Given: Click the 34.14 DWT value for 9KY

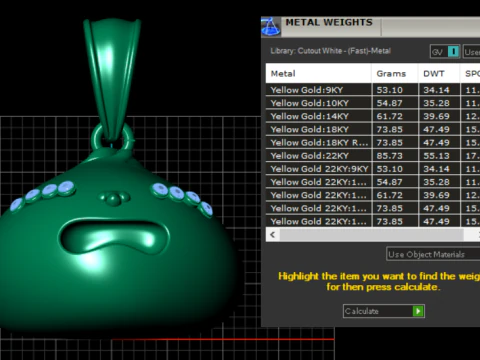Looking at the screenshot, I should [x=436, y=90].
